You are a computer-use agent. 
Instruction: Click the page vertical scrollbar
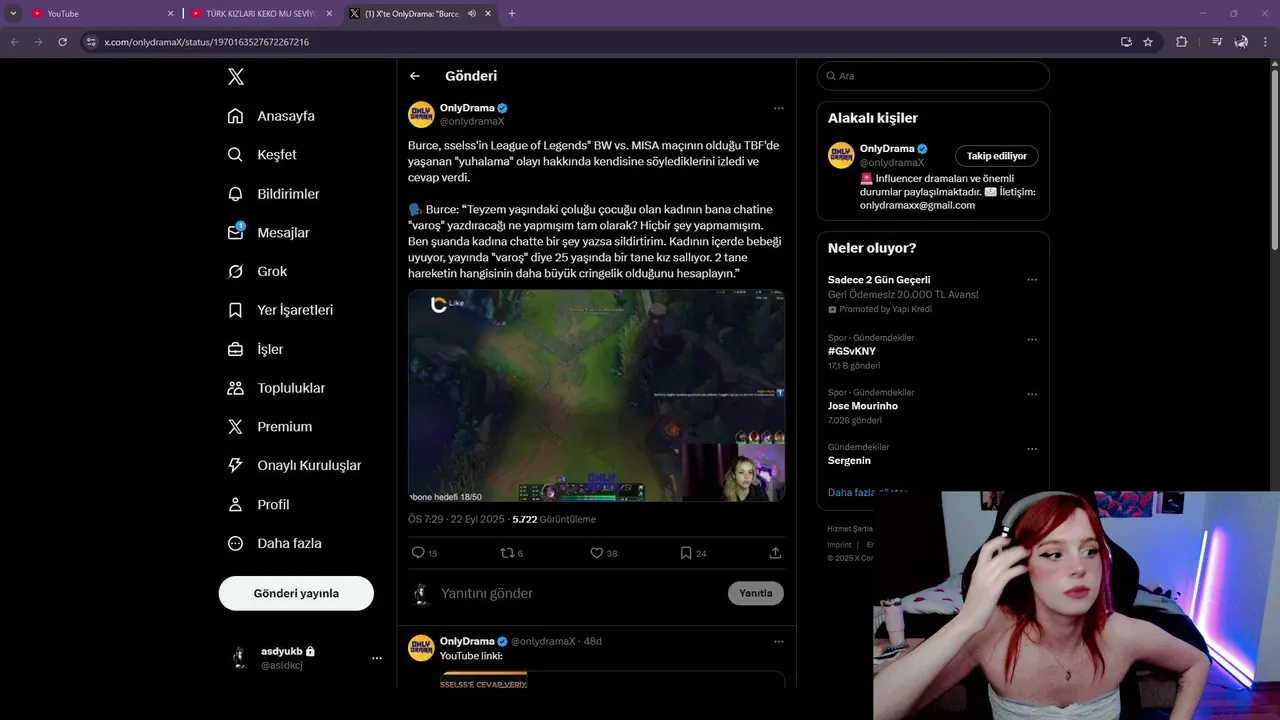click(1274, 160)
